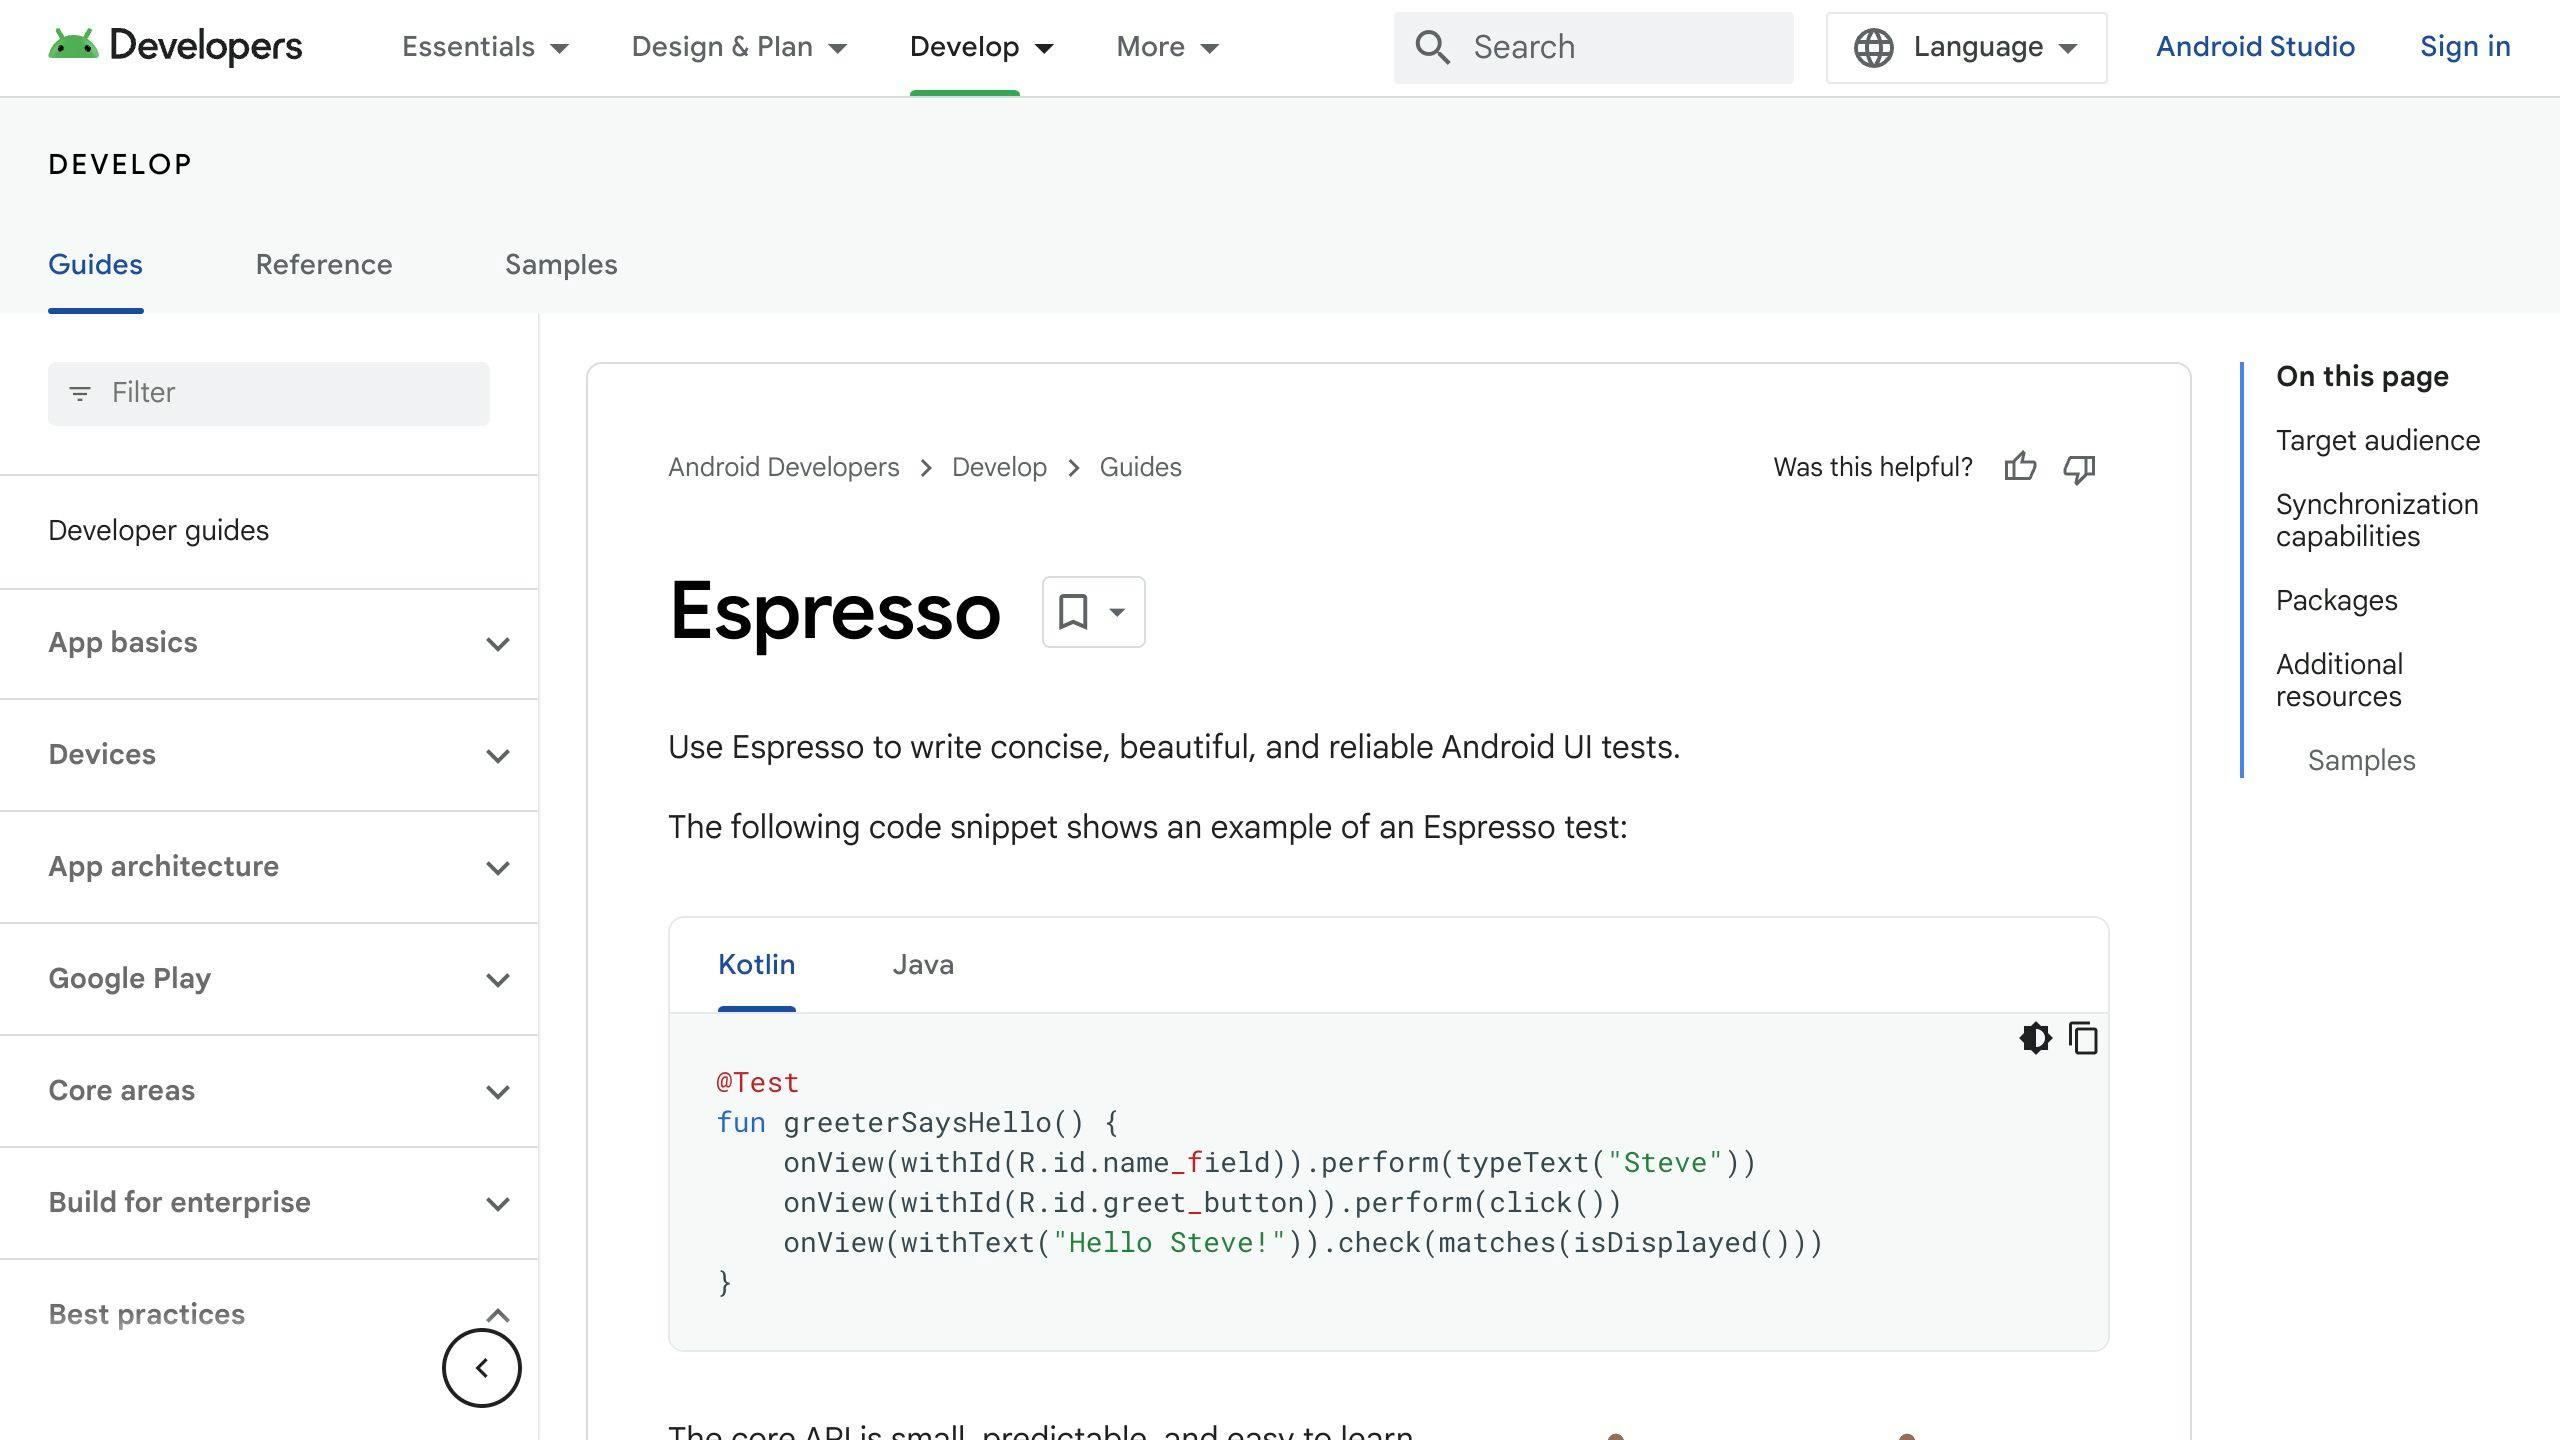This screenshot has width=2560, height=1440.
Task: Click the filter icon in the sidebar
Action: 80,393
